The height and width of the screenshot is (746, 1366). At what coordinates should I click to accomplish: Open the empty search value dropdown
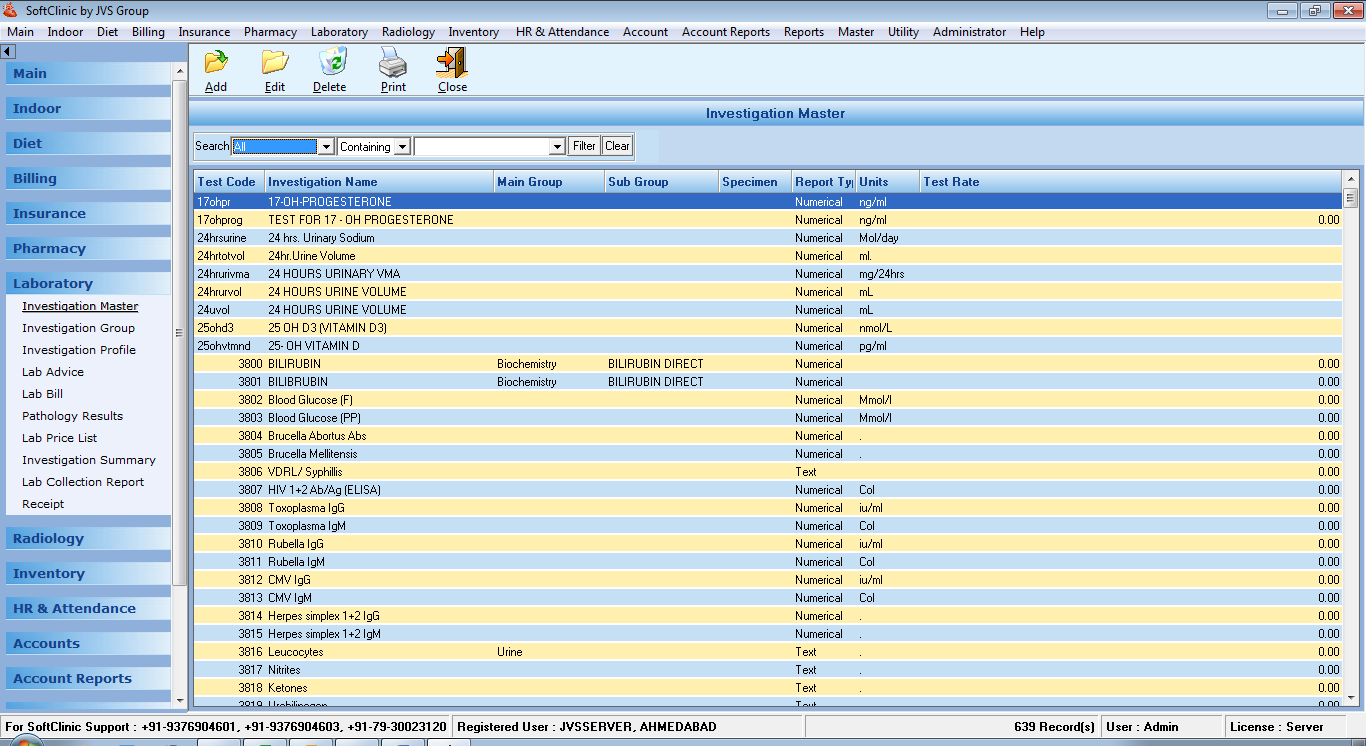[x=557, y=145]
